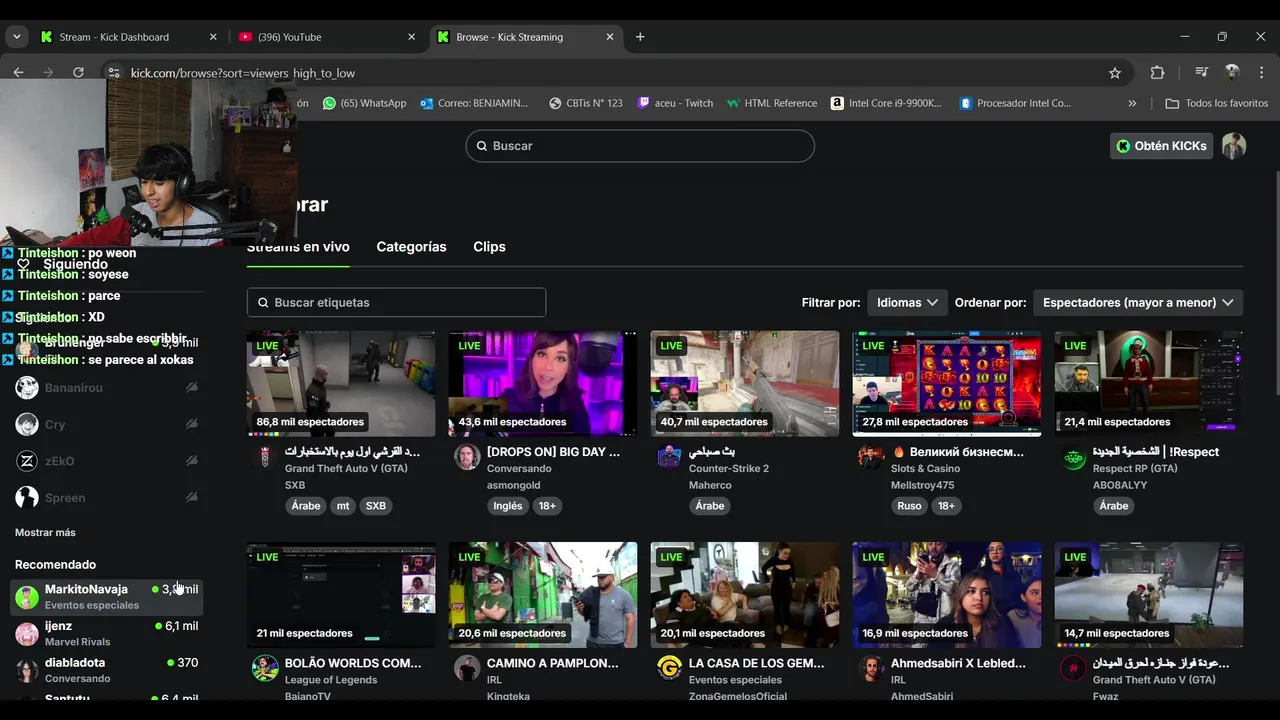1280x720 pixels.
Task: Focus the Buscar etiquetas tag search
Action: coord(396,302)
